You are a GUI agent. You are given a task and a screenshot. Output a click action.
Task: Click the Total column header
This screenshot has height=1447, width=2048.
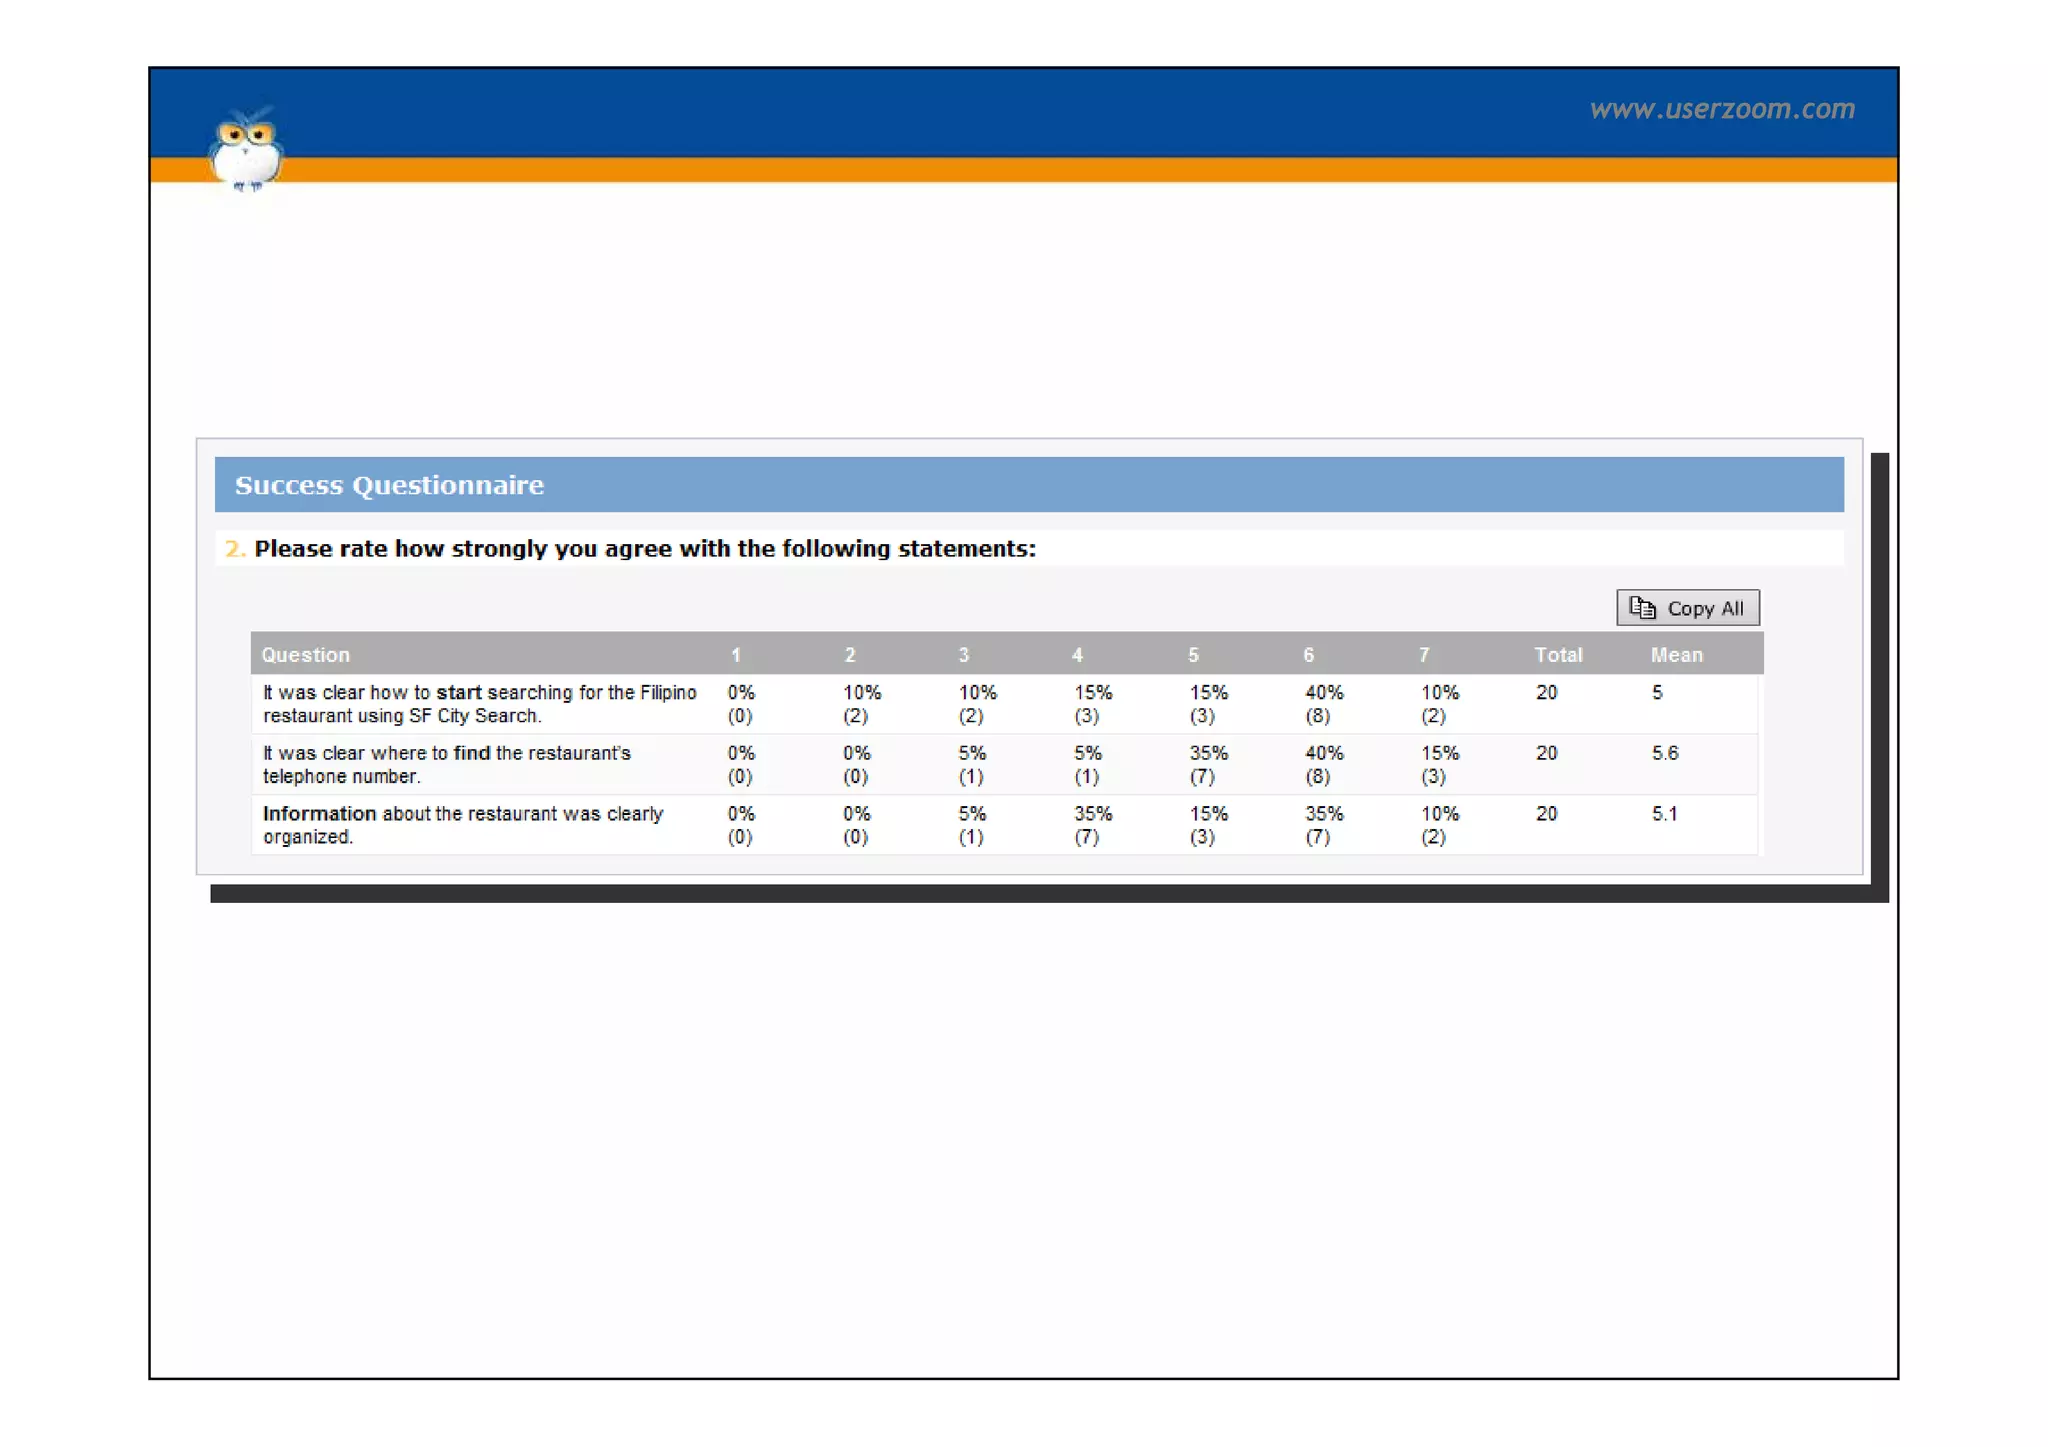(x=1558, y=655)
